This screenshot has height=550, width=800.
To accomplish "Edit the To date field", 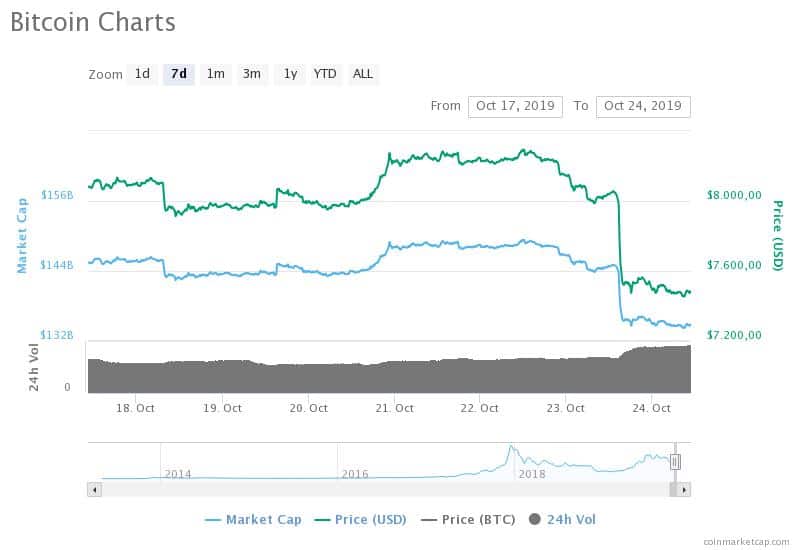I will [x=643, y=106].
